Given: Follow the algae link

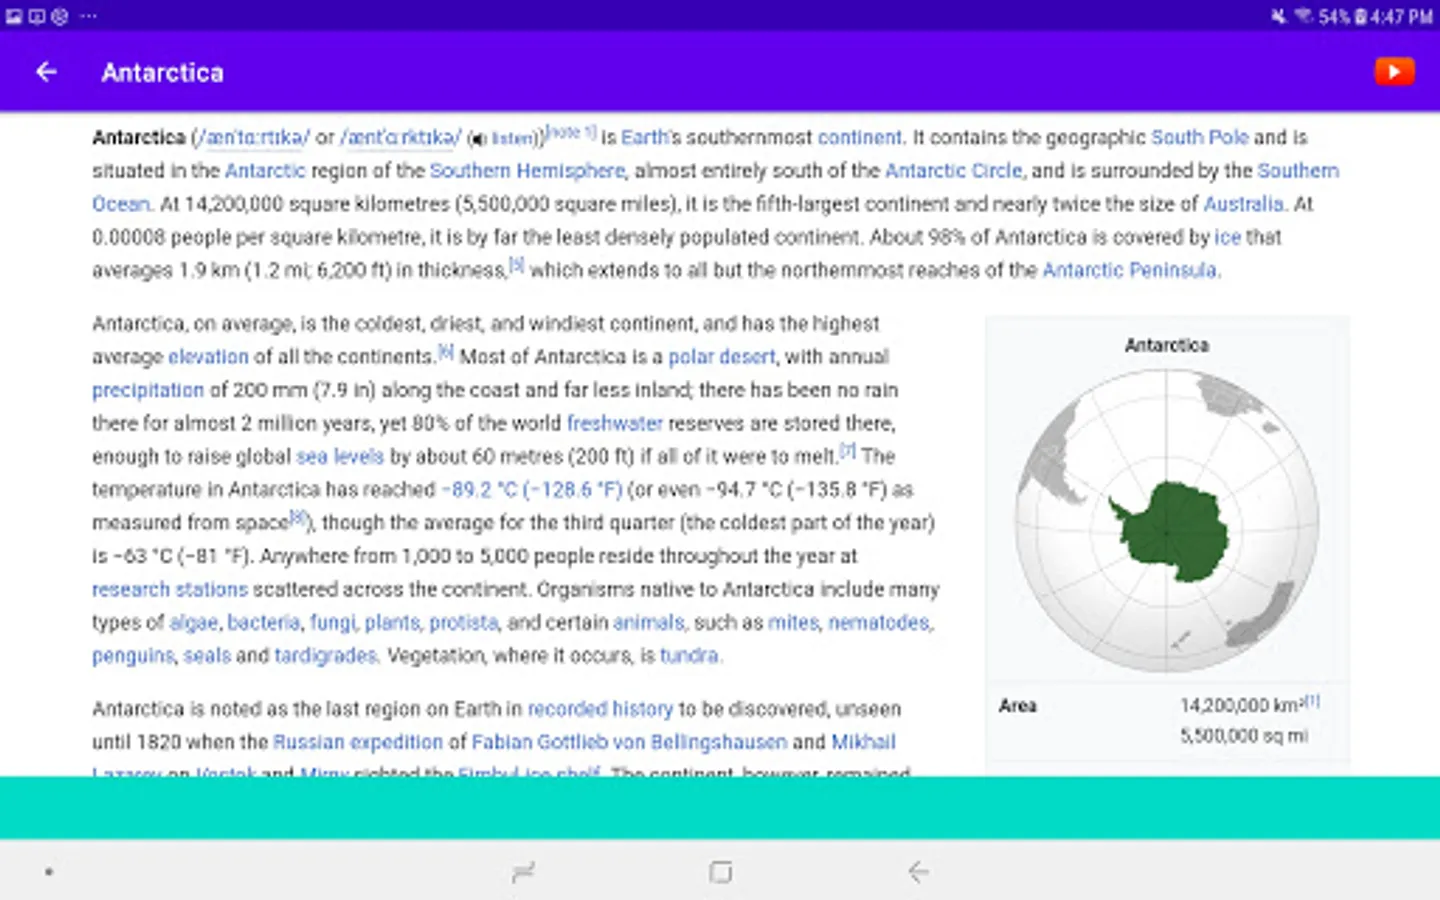Looking at the screenshot, I should tap(194, 622).
